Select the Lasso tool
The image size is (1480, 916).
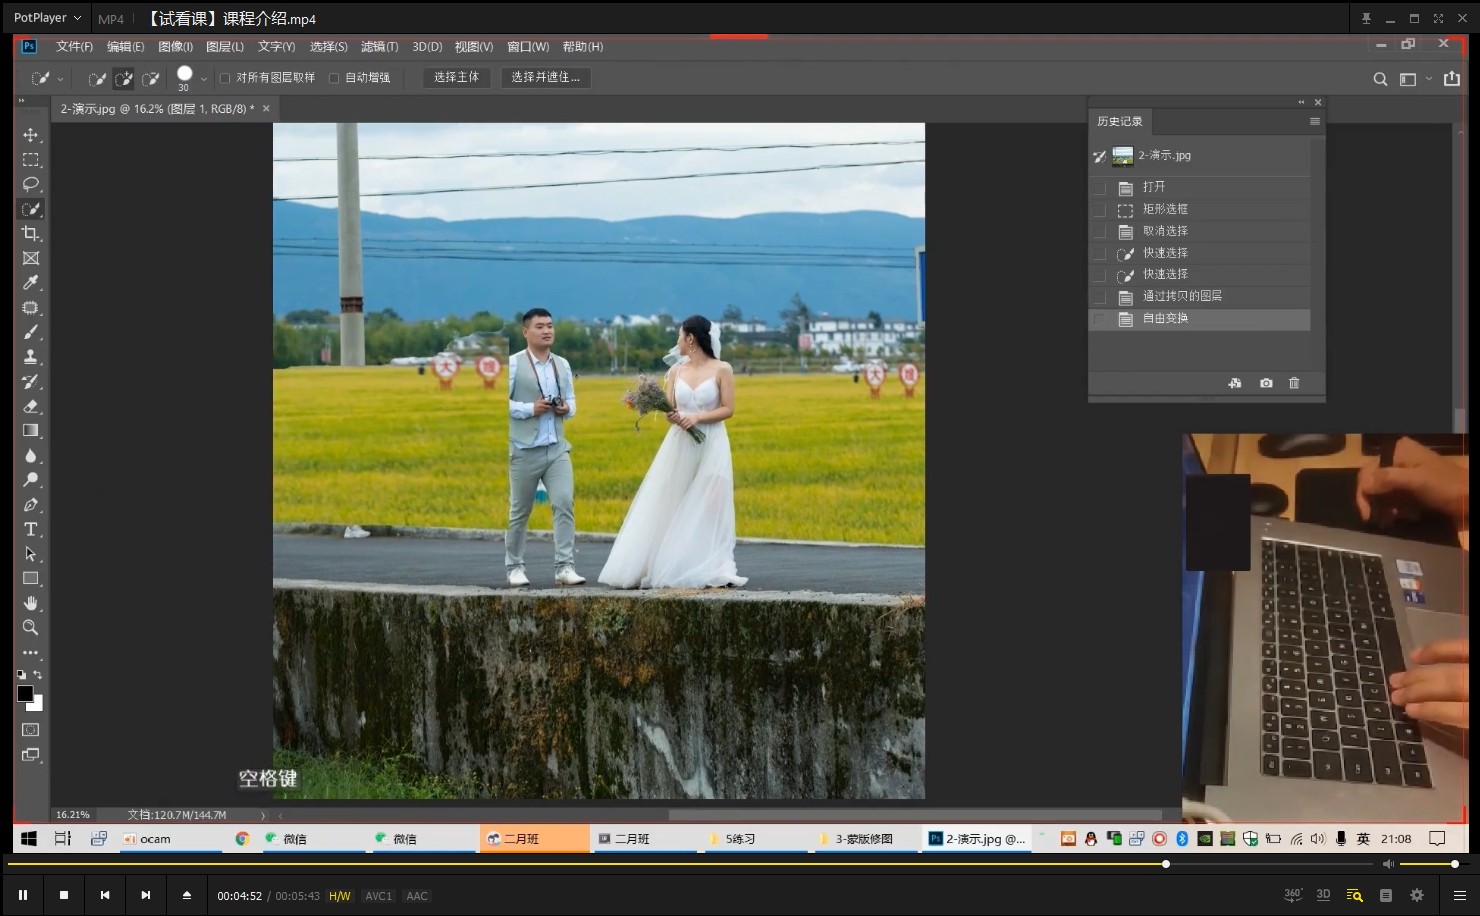(x=31, y=184)
